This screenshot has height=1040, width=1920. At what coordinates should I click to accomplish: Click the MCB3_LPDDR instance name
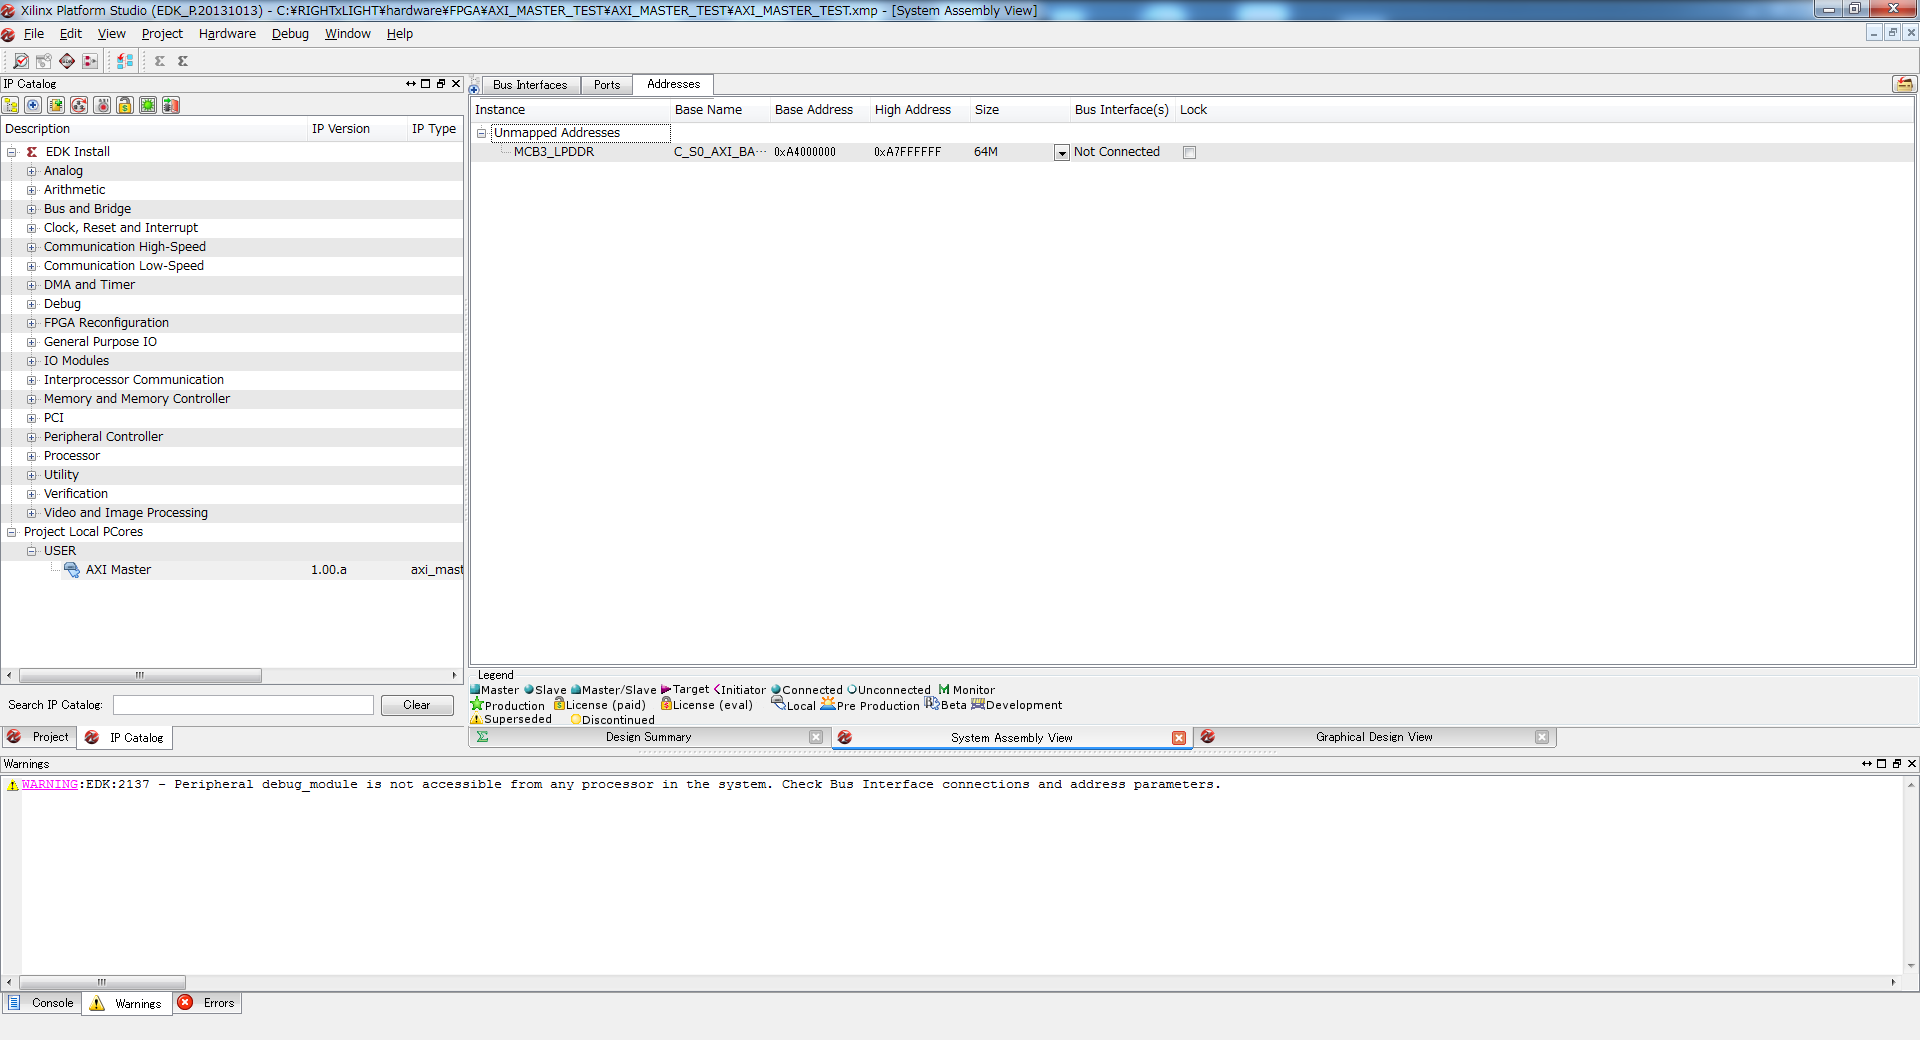click(554, 152)
